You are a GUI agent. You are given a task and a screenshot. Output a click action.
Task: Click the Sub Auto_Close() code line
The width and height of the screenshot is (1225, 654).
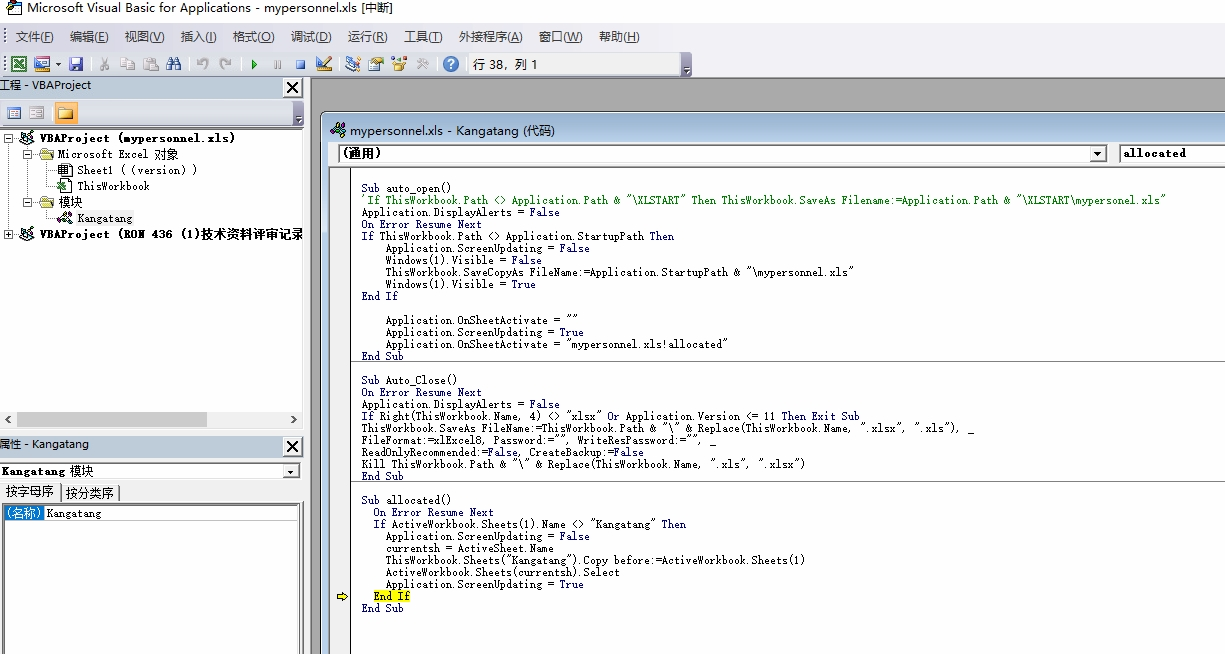[409, 380]
